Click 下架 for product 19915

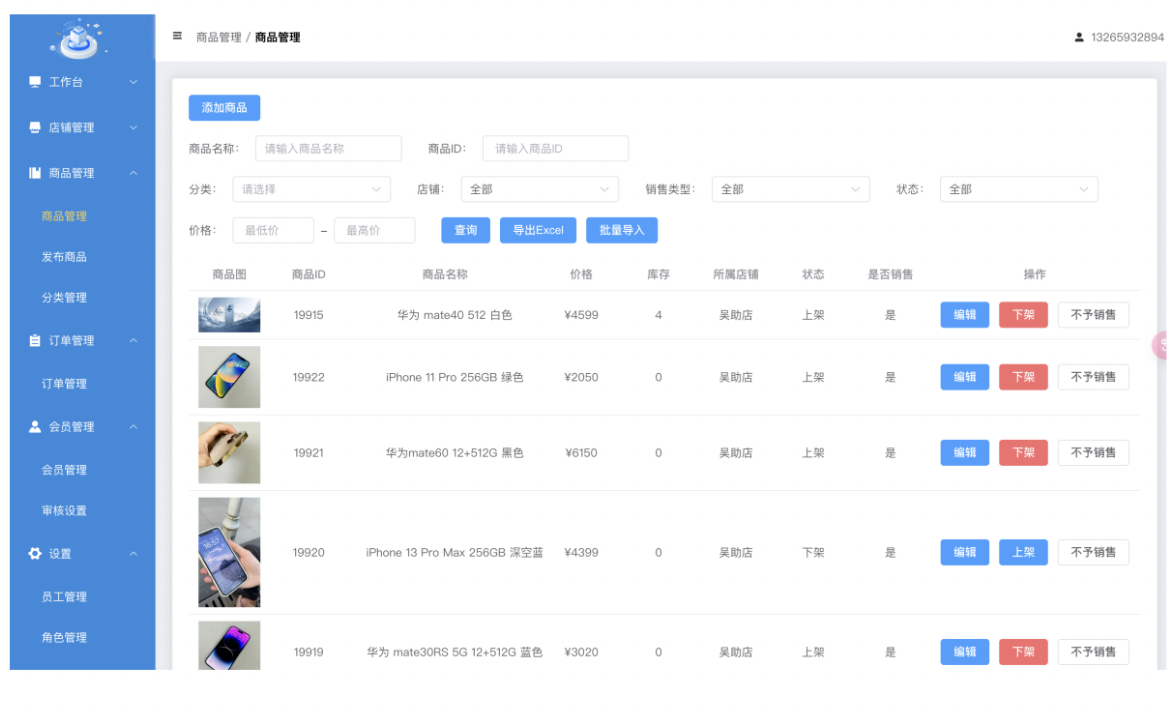(x=1024, y=314)
